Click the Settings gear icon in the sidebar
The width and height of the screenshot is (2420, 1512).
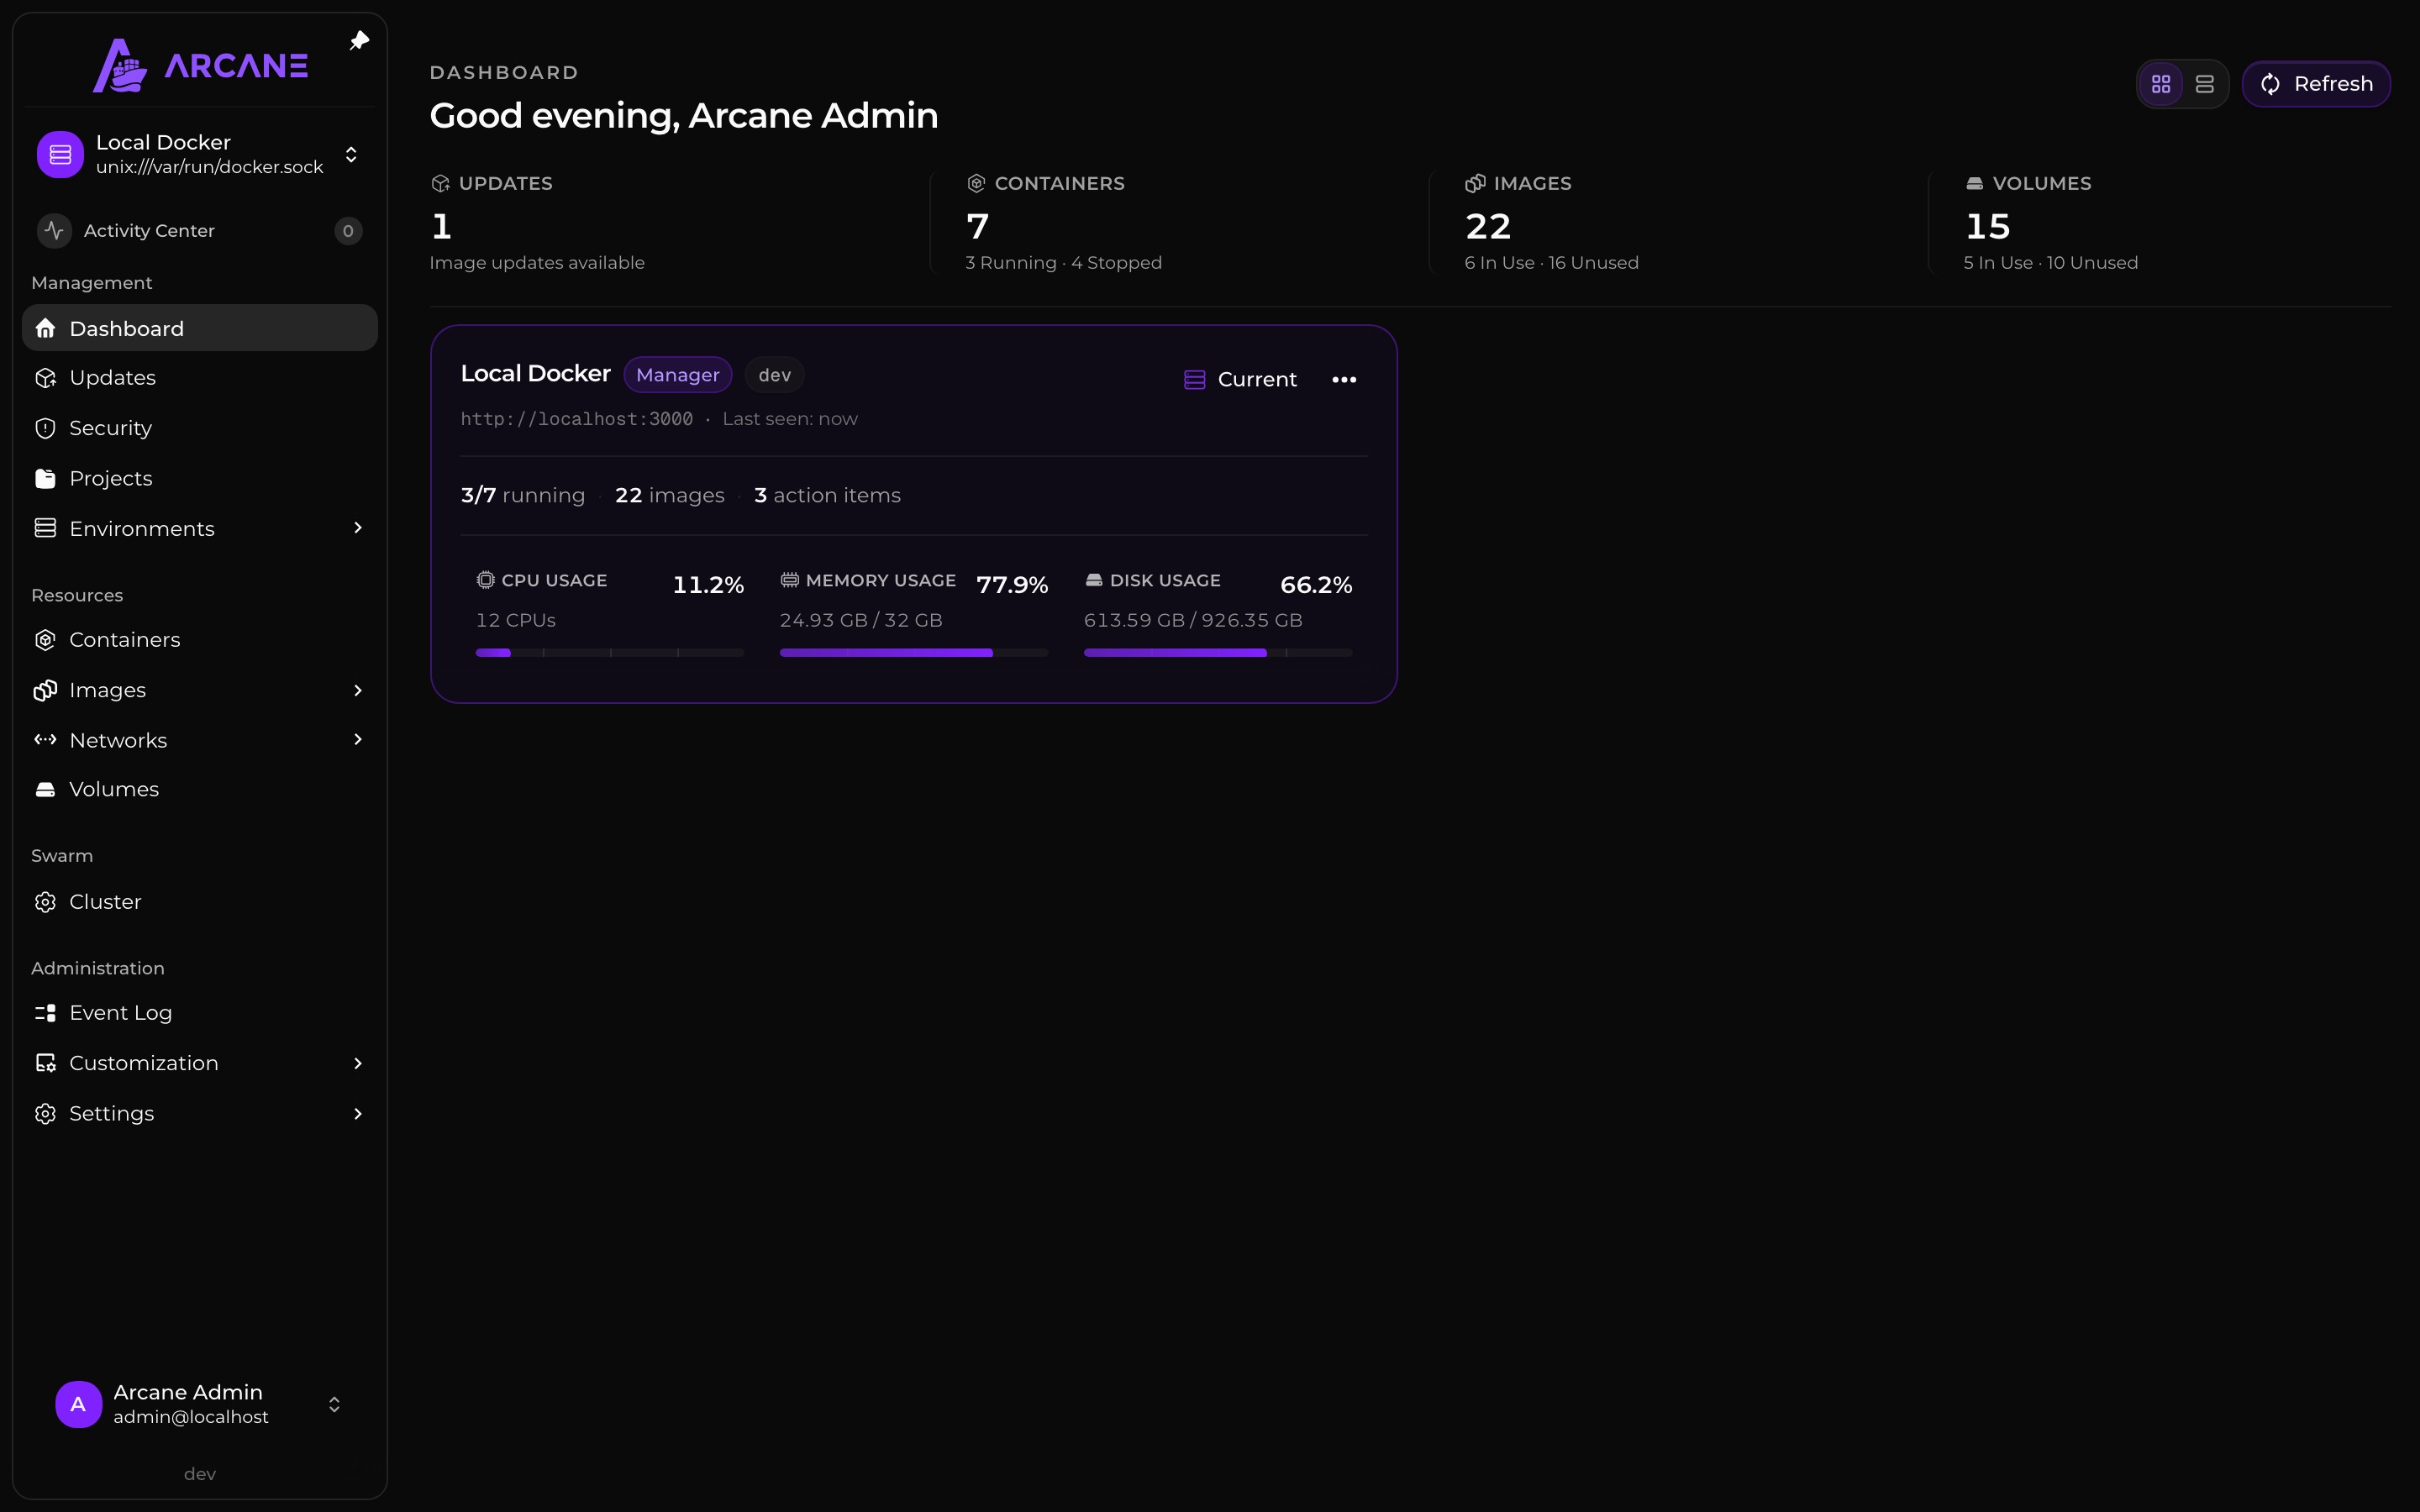(45, 1114)
